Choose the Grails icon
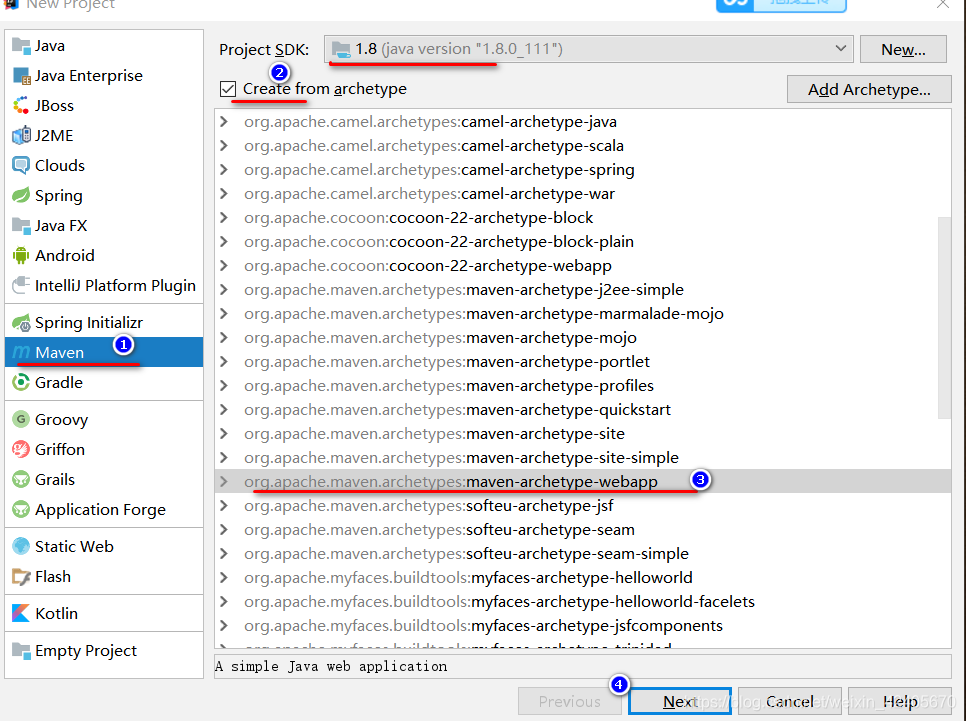The width and height of the screenshot is (966, 721). [x=21, y=479]
